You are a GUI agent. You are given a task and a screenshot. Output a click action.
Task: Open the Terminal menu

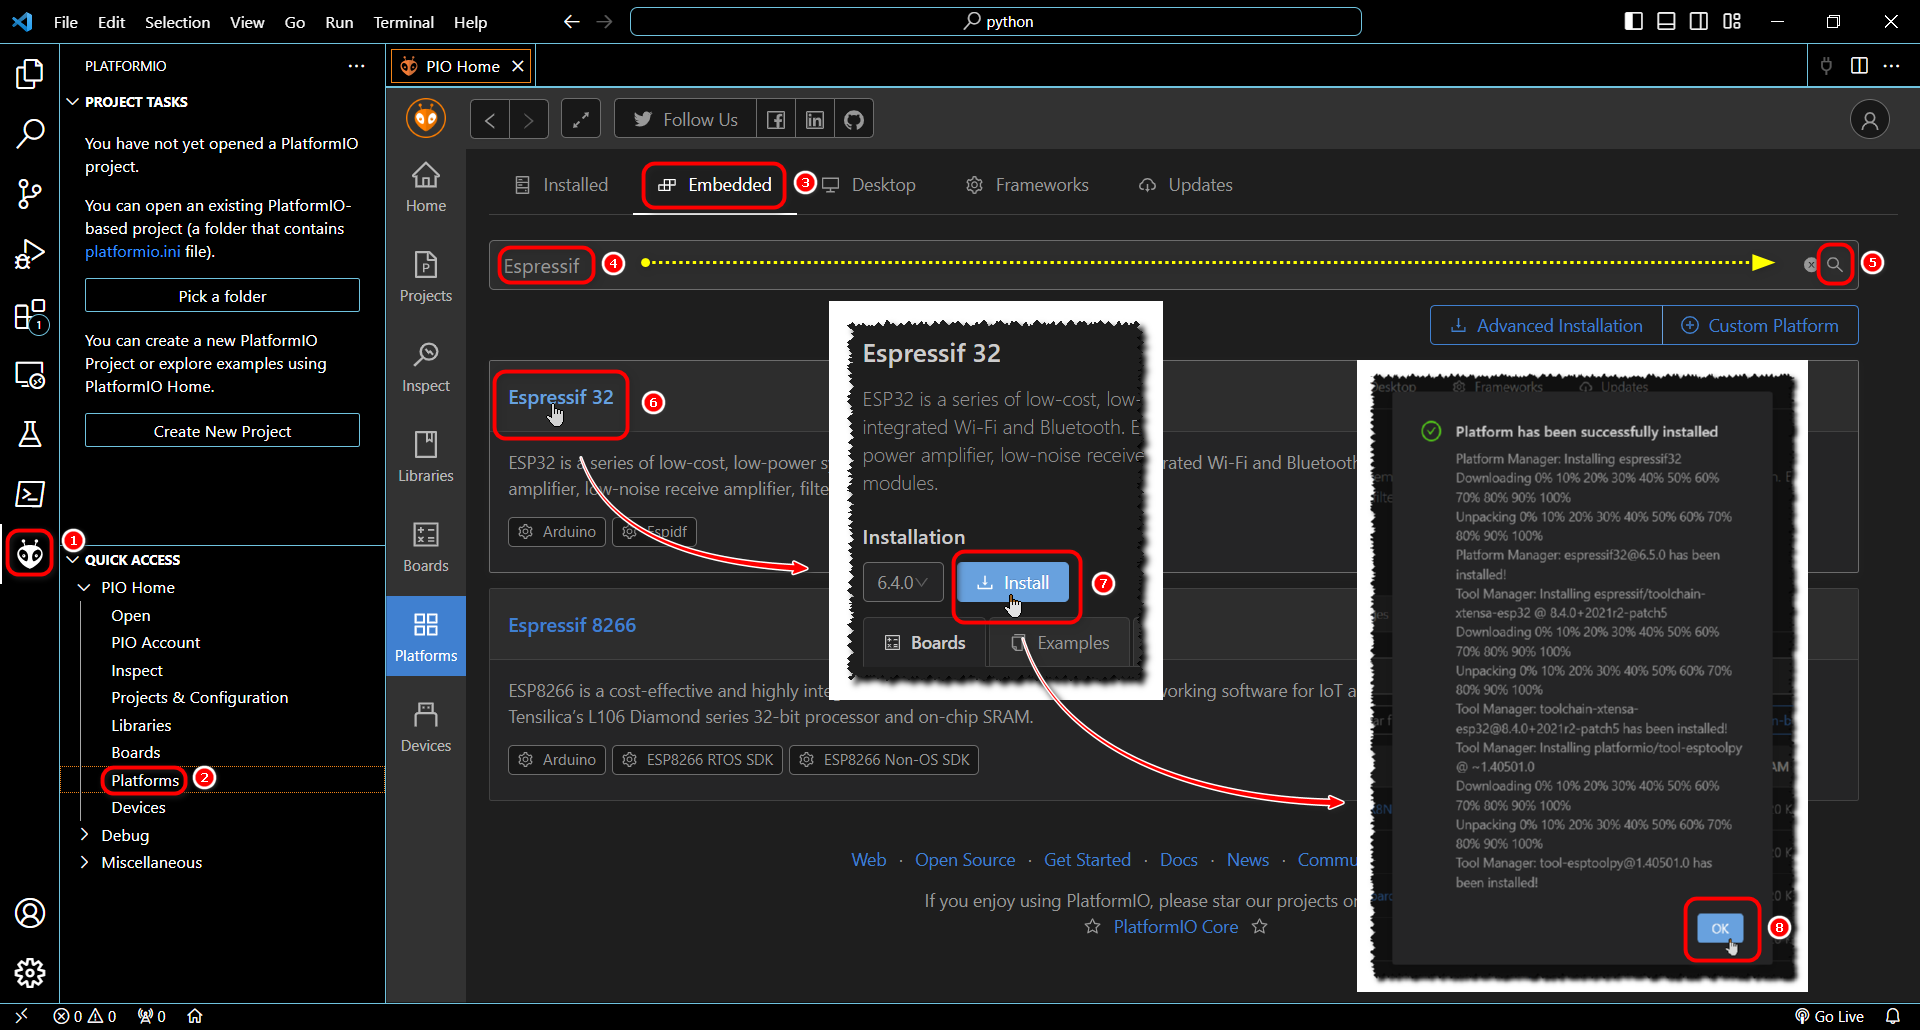click(403, 22)
